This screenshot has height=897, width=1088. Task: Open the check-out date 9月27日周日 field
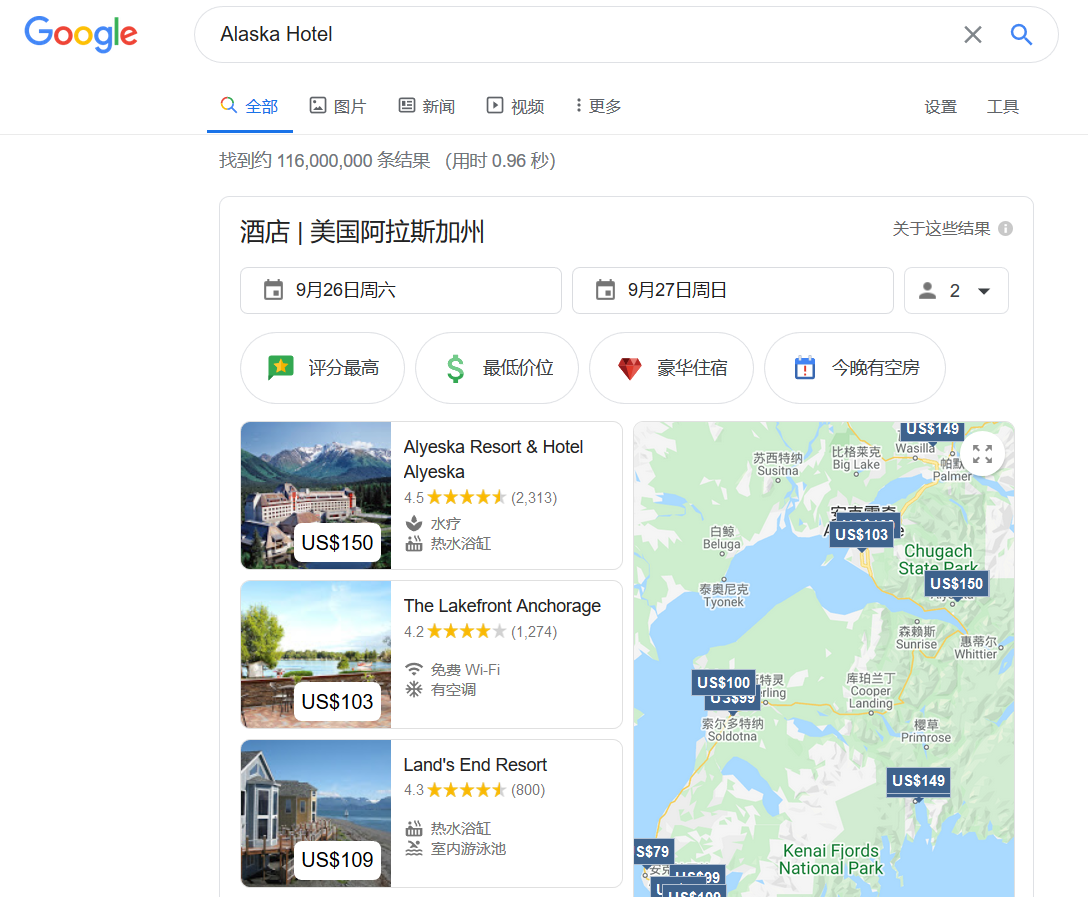[x=732, y=290]
